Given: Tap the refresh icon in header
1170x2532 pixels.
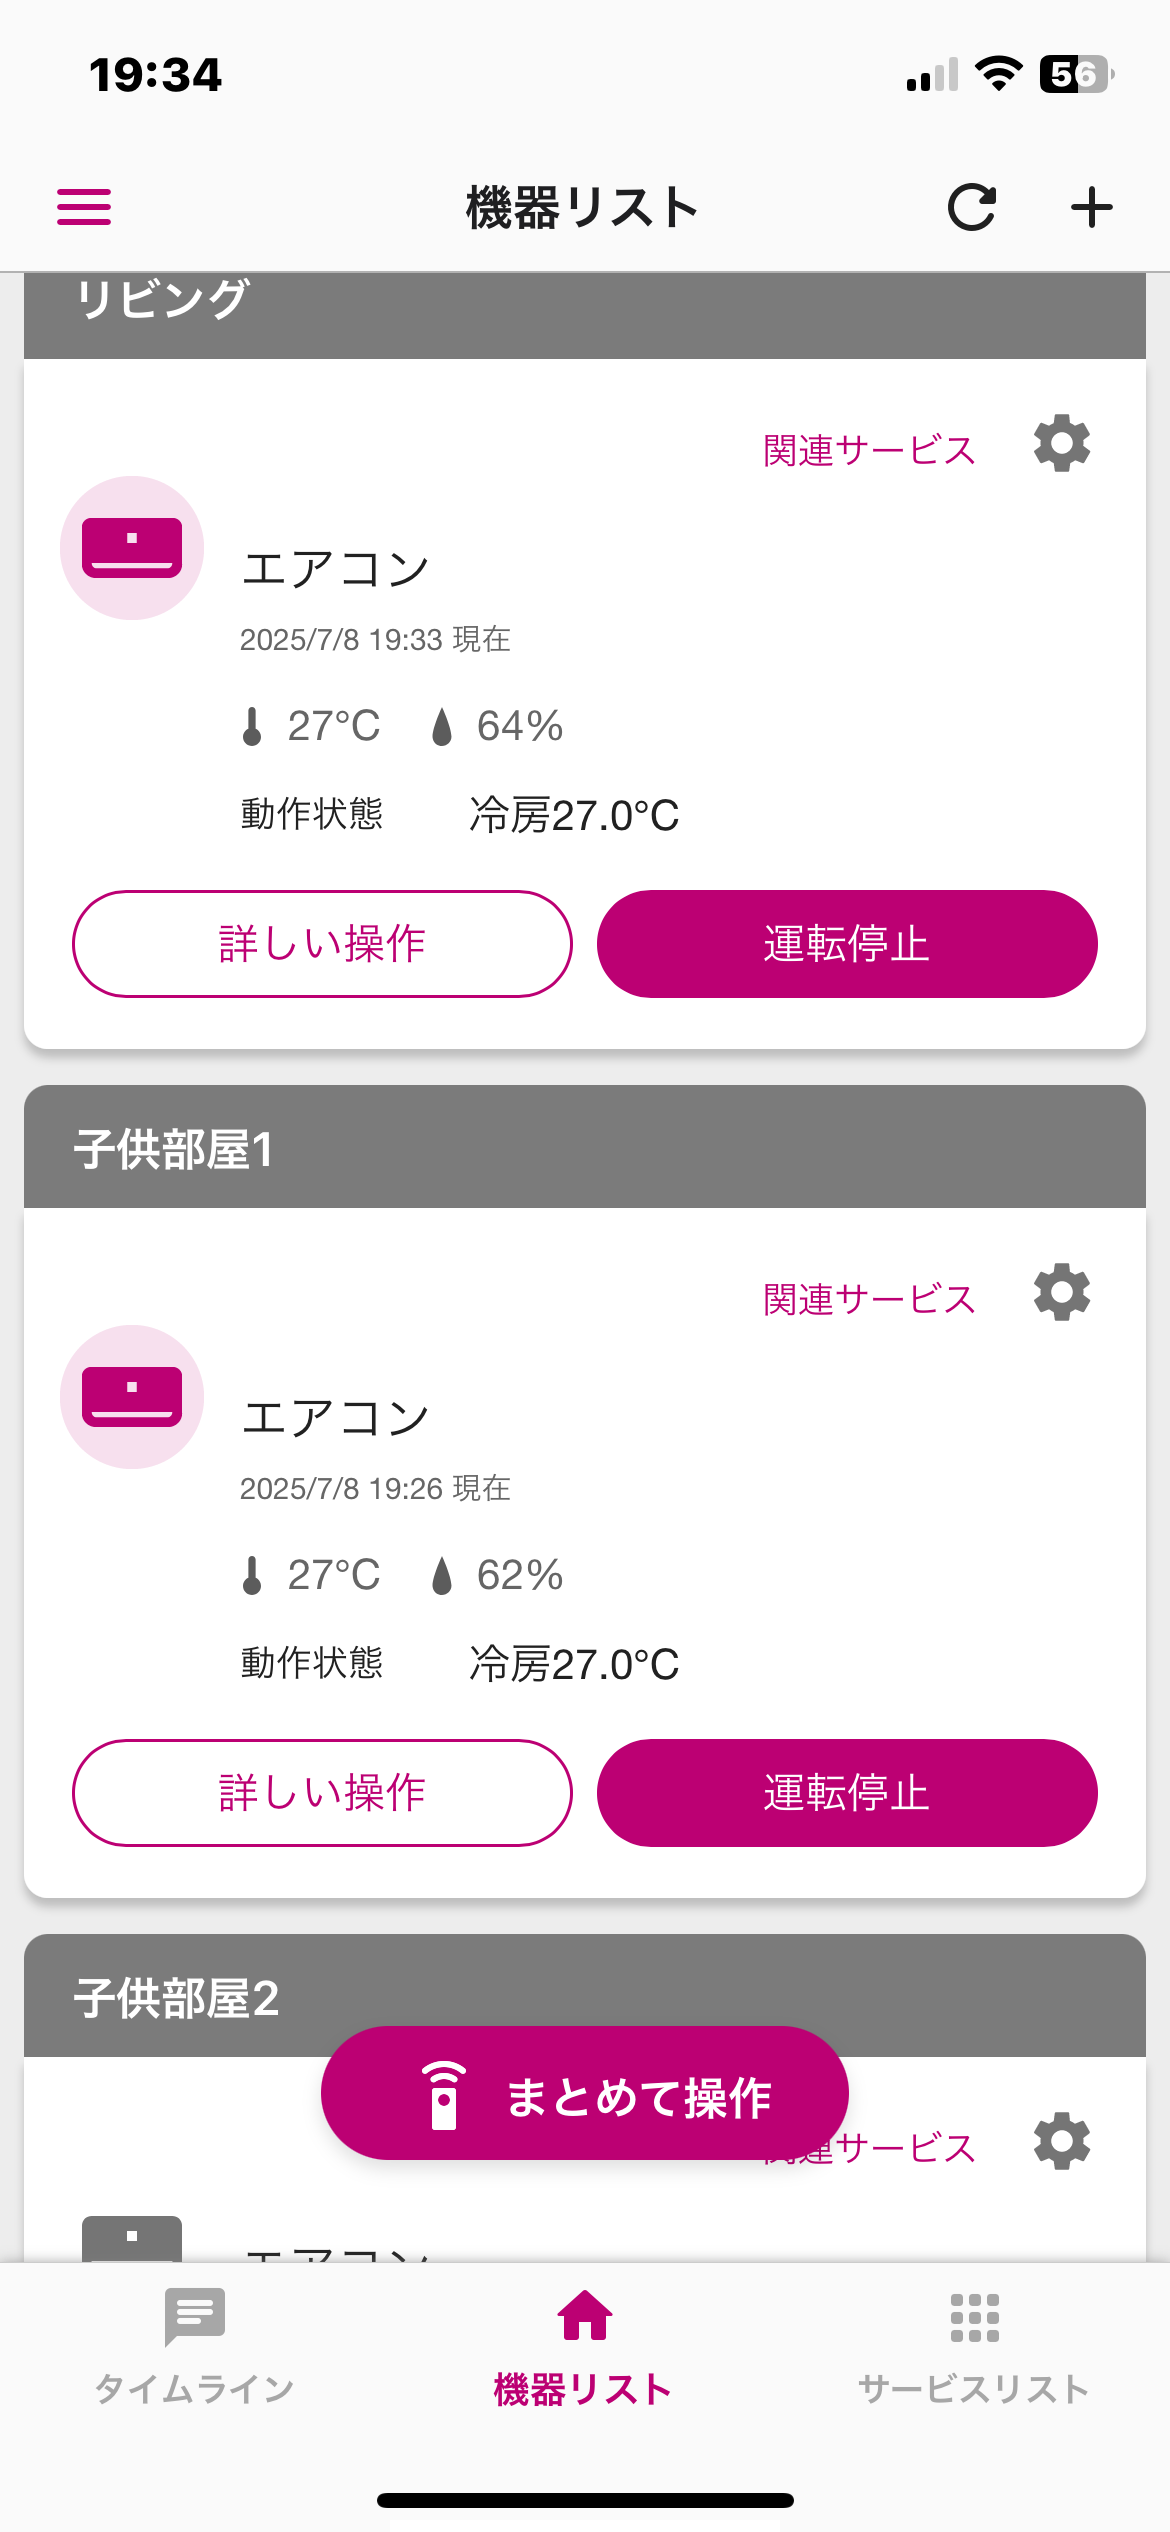Looking at the screenshot, I should click(972, 208).
